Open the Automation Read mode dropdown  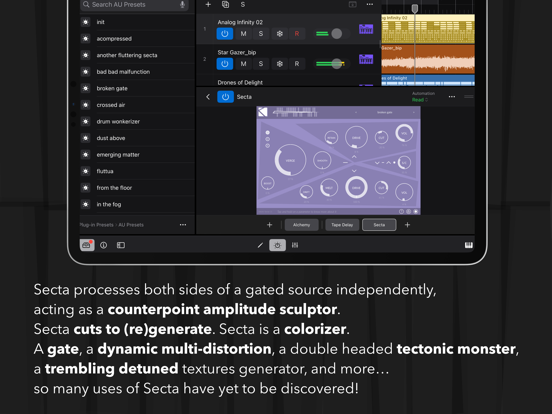tap(420, 100)
